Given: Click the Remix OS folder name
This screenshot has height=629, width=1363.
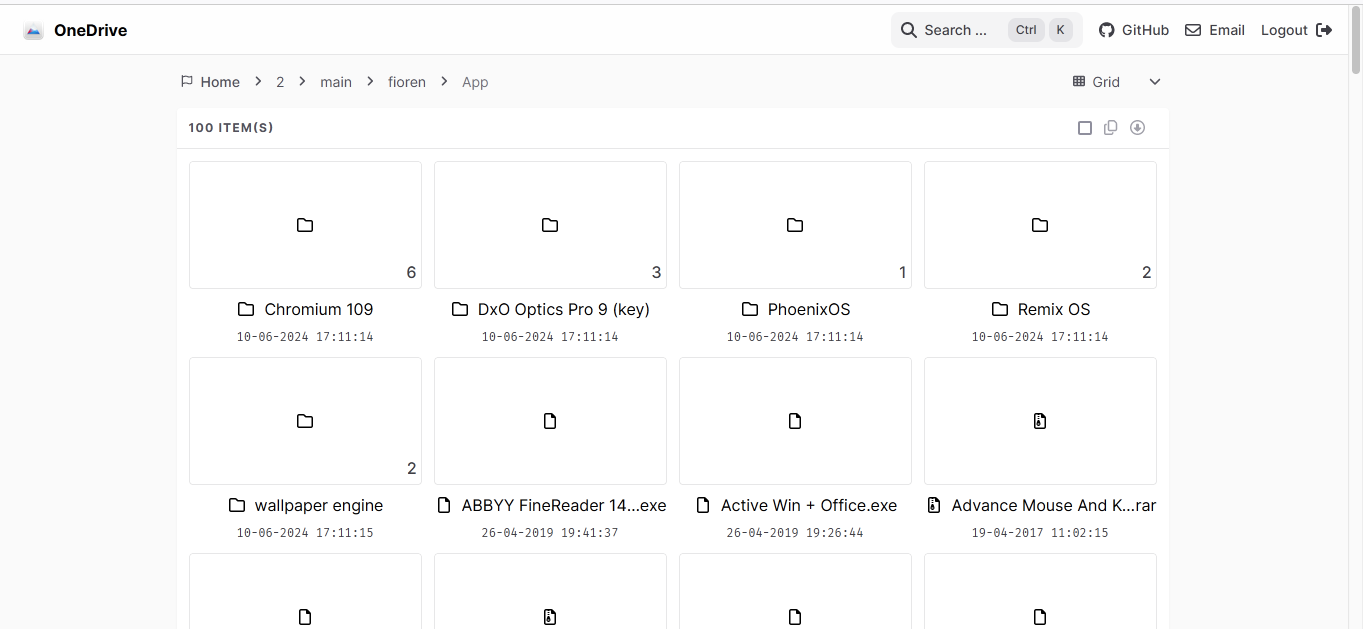Looking at the screenshot, I should pos(1054,309).
